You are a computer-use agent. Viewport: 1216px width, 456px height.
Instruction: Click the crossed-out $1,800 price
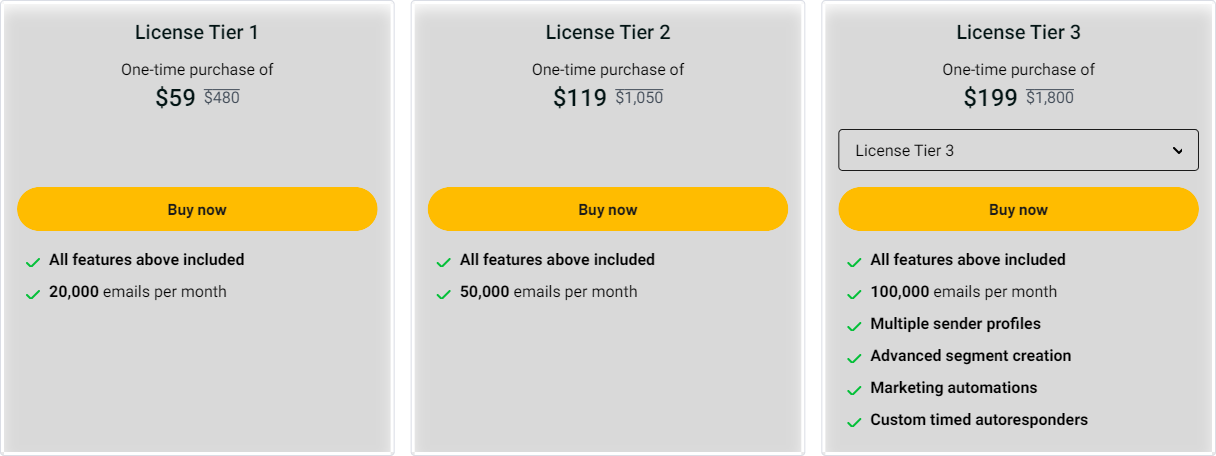pyautogui.click(x=1050, y=98)
